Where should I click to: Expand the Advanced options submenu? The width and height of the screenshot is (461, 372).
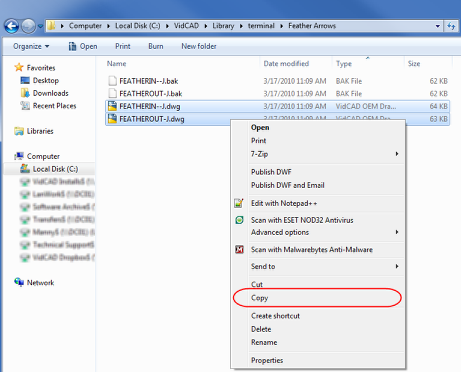coord(318,232)
